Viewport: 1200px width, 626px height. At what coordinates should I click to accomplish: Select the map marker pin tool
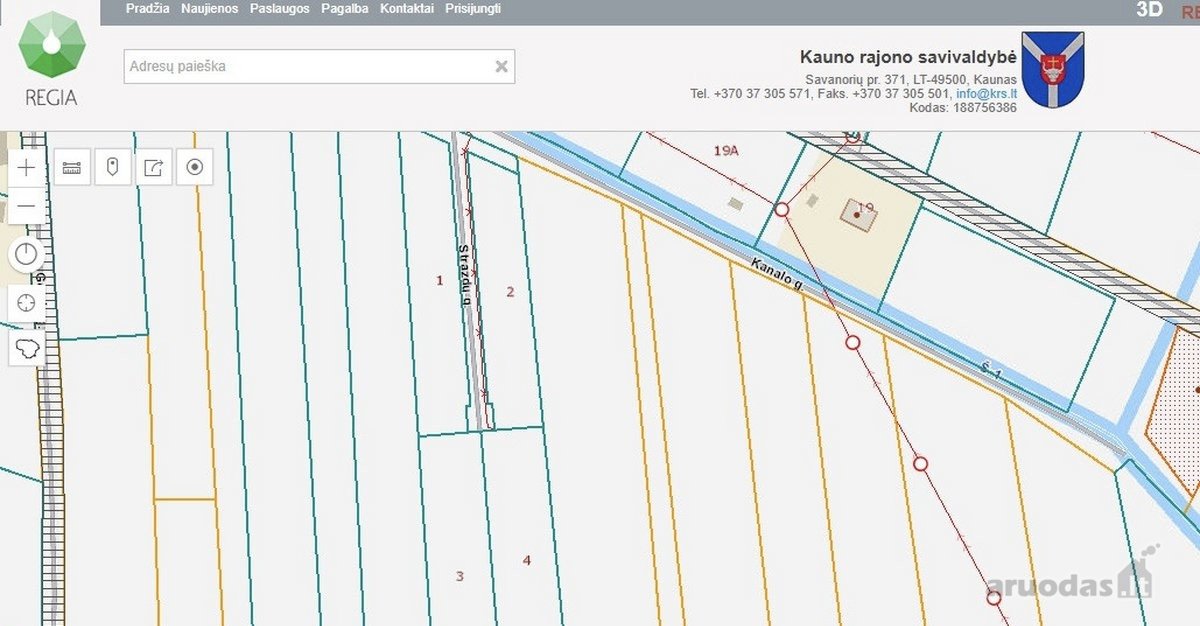[x=112, y=167]
